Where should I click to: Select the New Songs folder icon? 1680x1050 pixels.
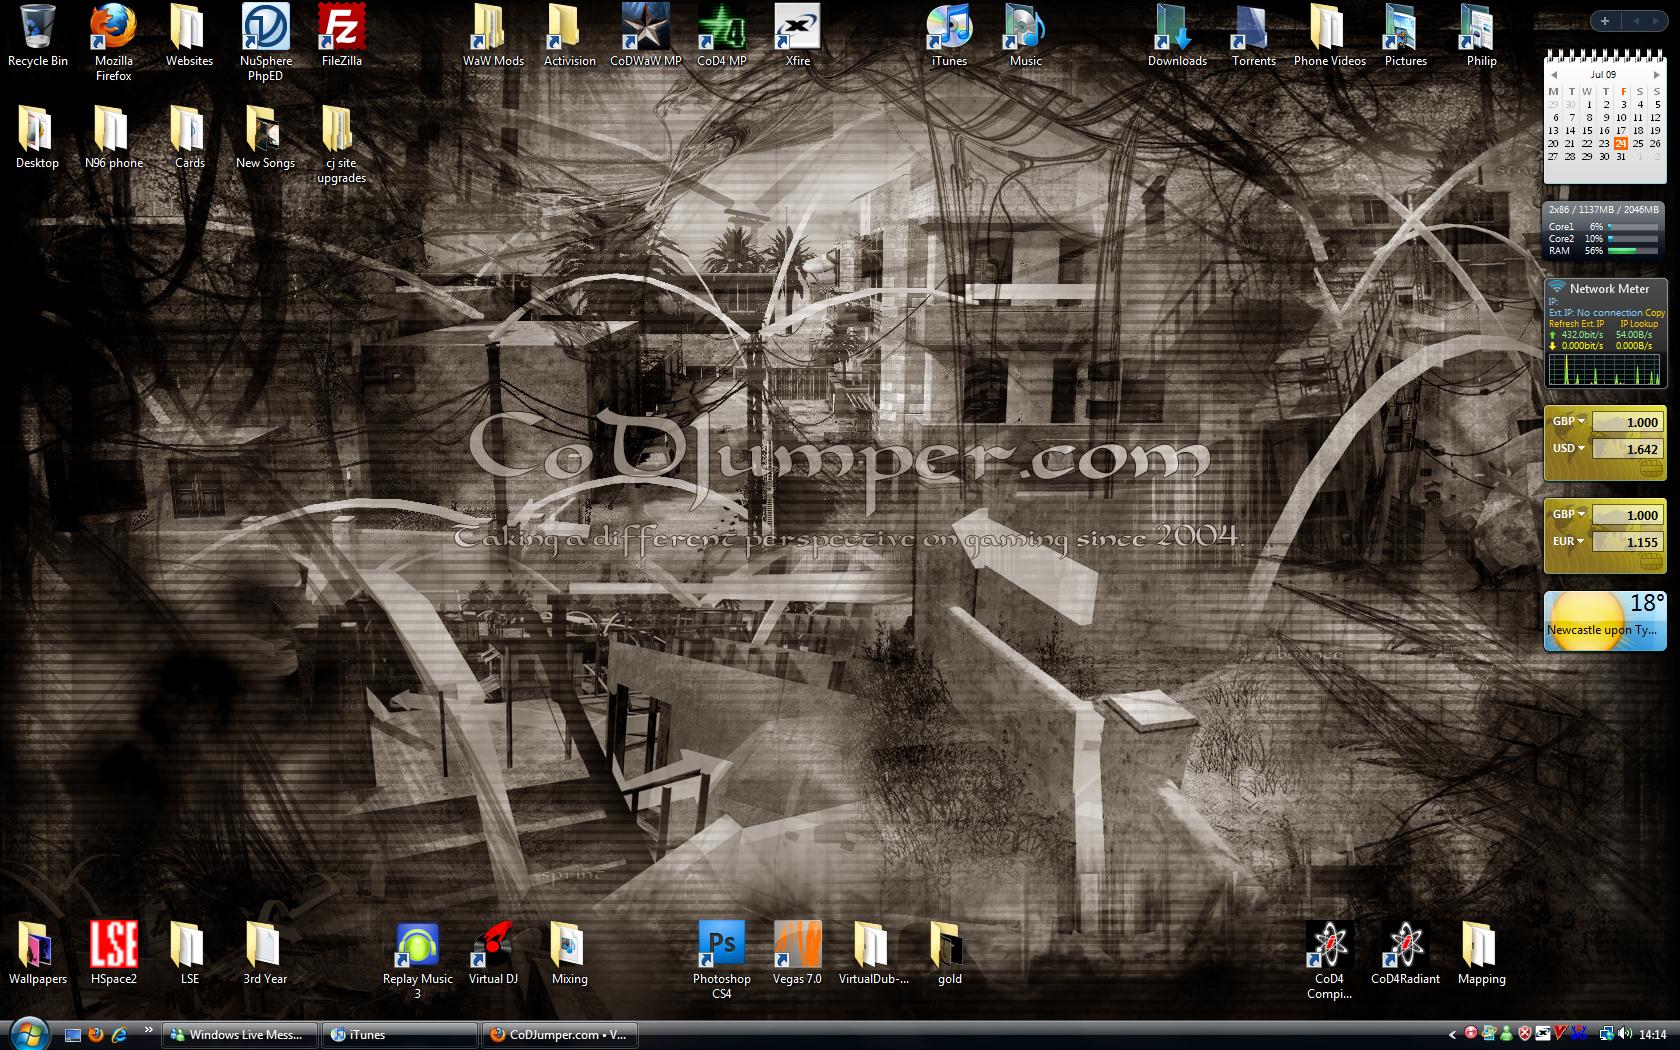click(x=265, y=138)
